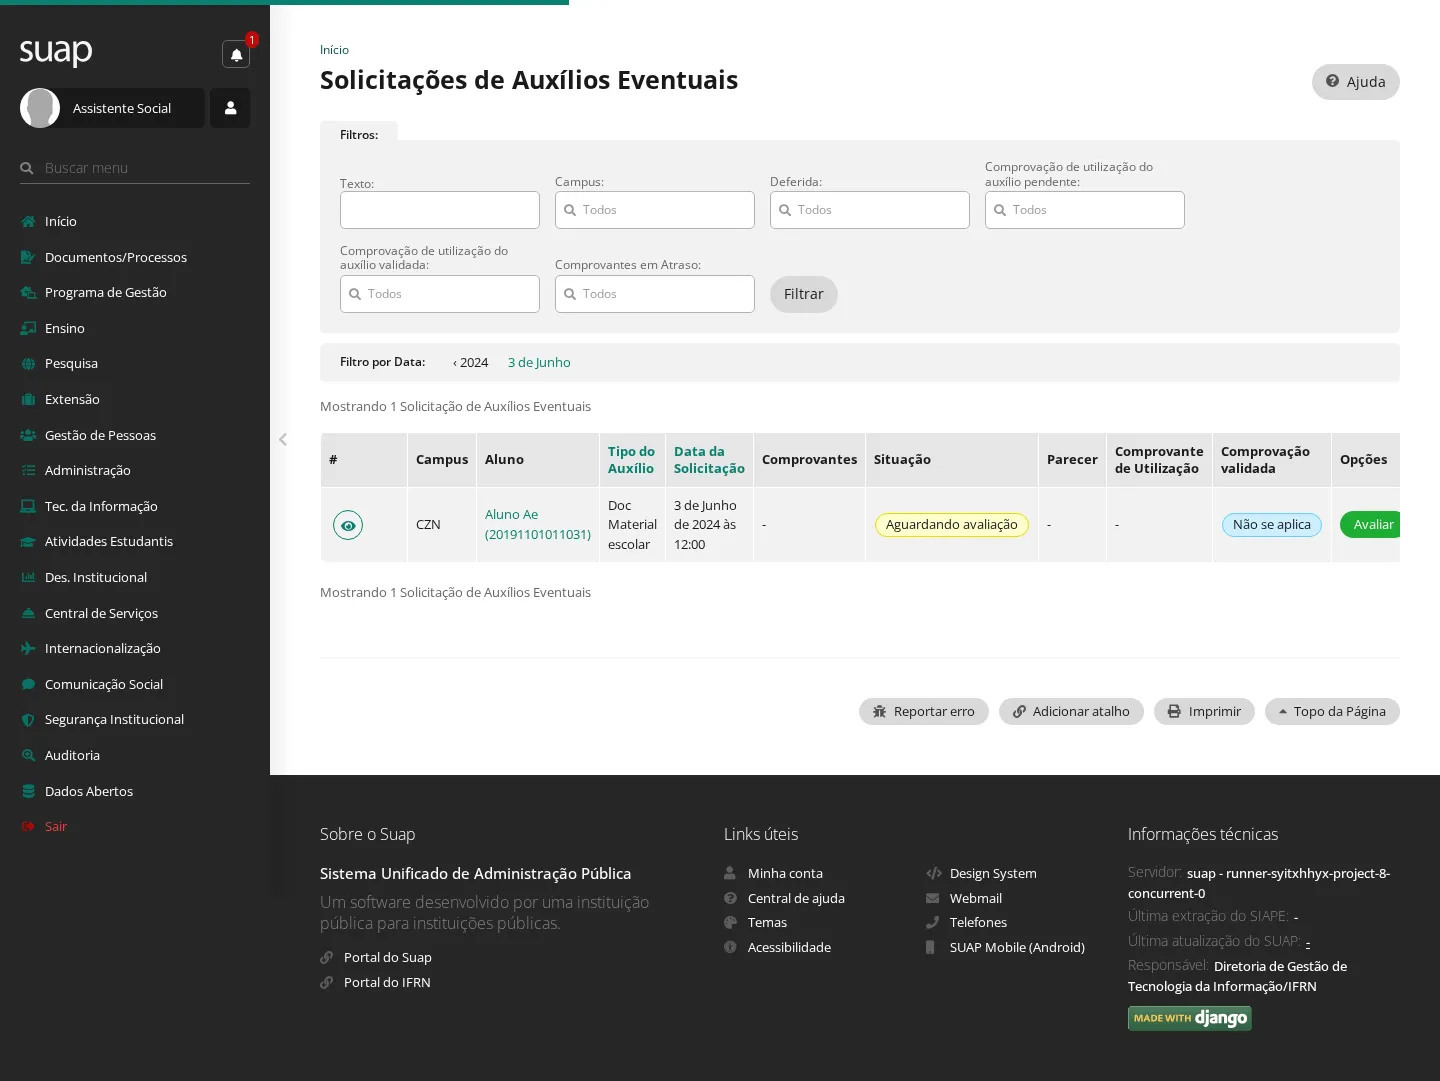The width and height of the screenshot is (1440, 1081).
Task: Open Acessibilidade footer link
Action: 789,947
